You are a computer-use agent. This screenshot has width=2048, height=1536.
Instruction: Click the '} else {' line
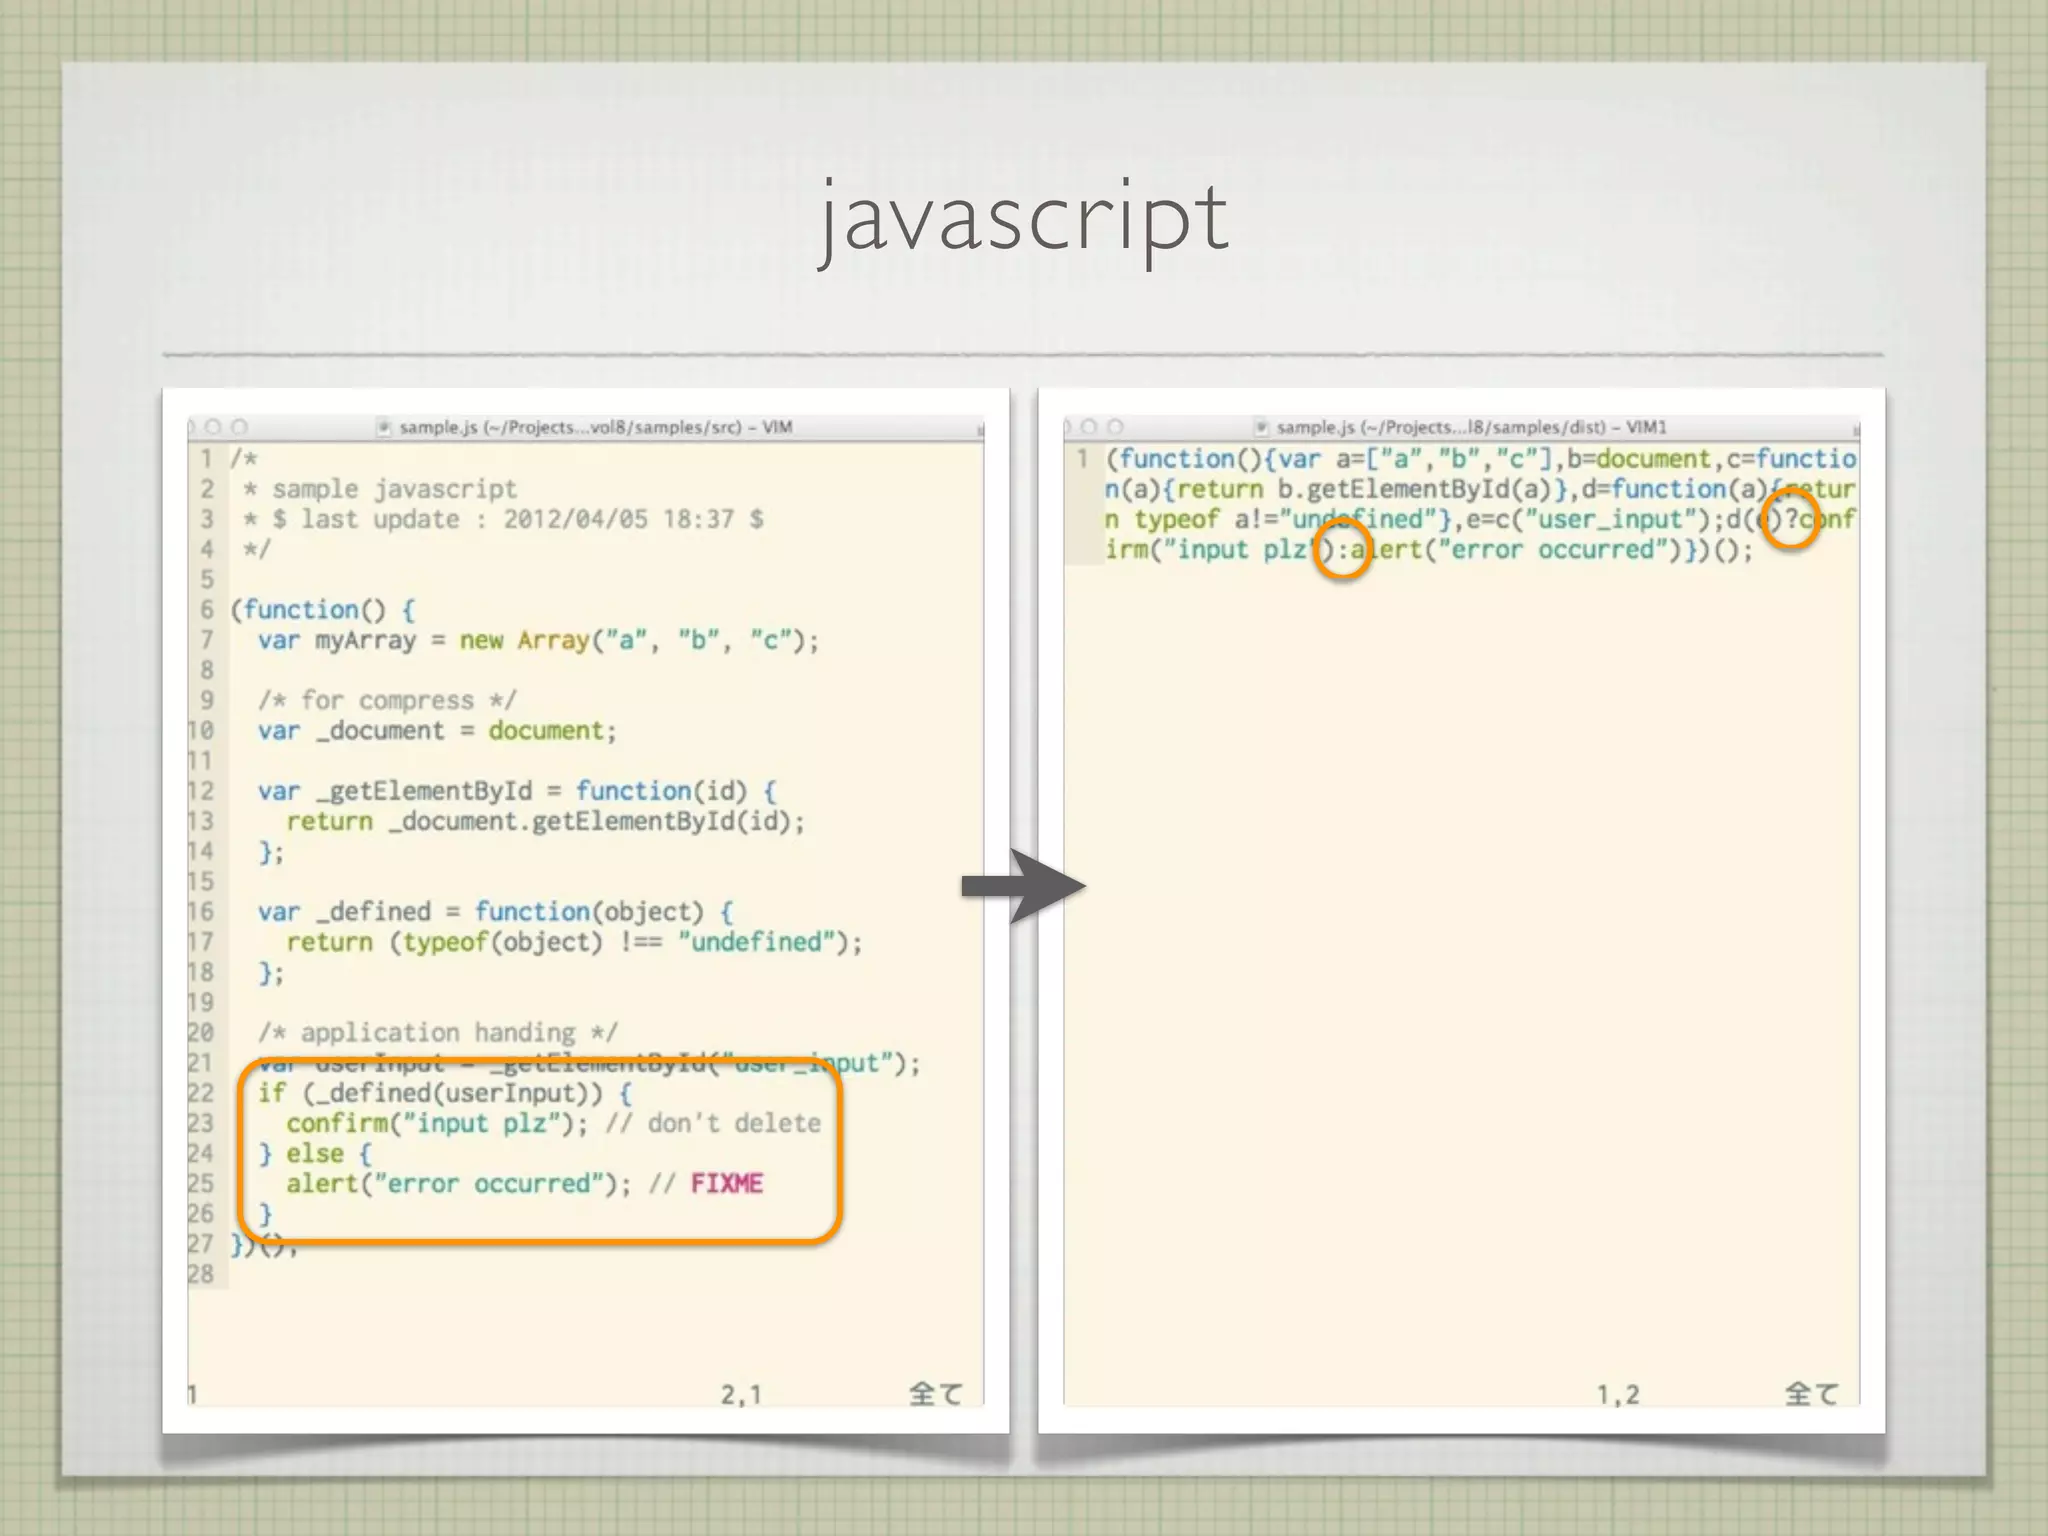[x=315, y=1153]
